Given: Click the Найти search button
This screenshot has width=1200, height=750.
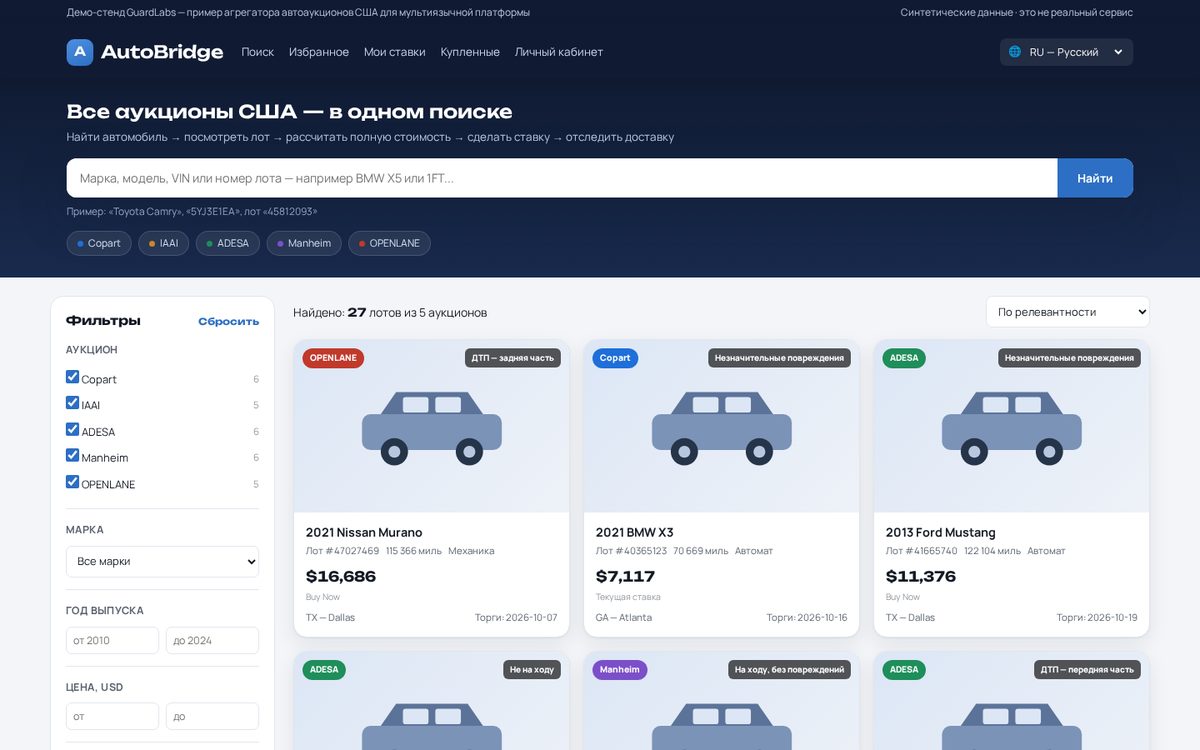Looking at the screenshot, I should [1095, 178].
